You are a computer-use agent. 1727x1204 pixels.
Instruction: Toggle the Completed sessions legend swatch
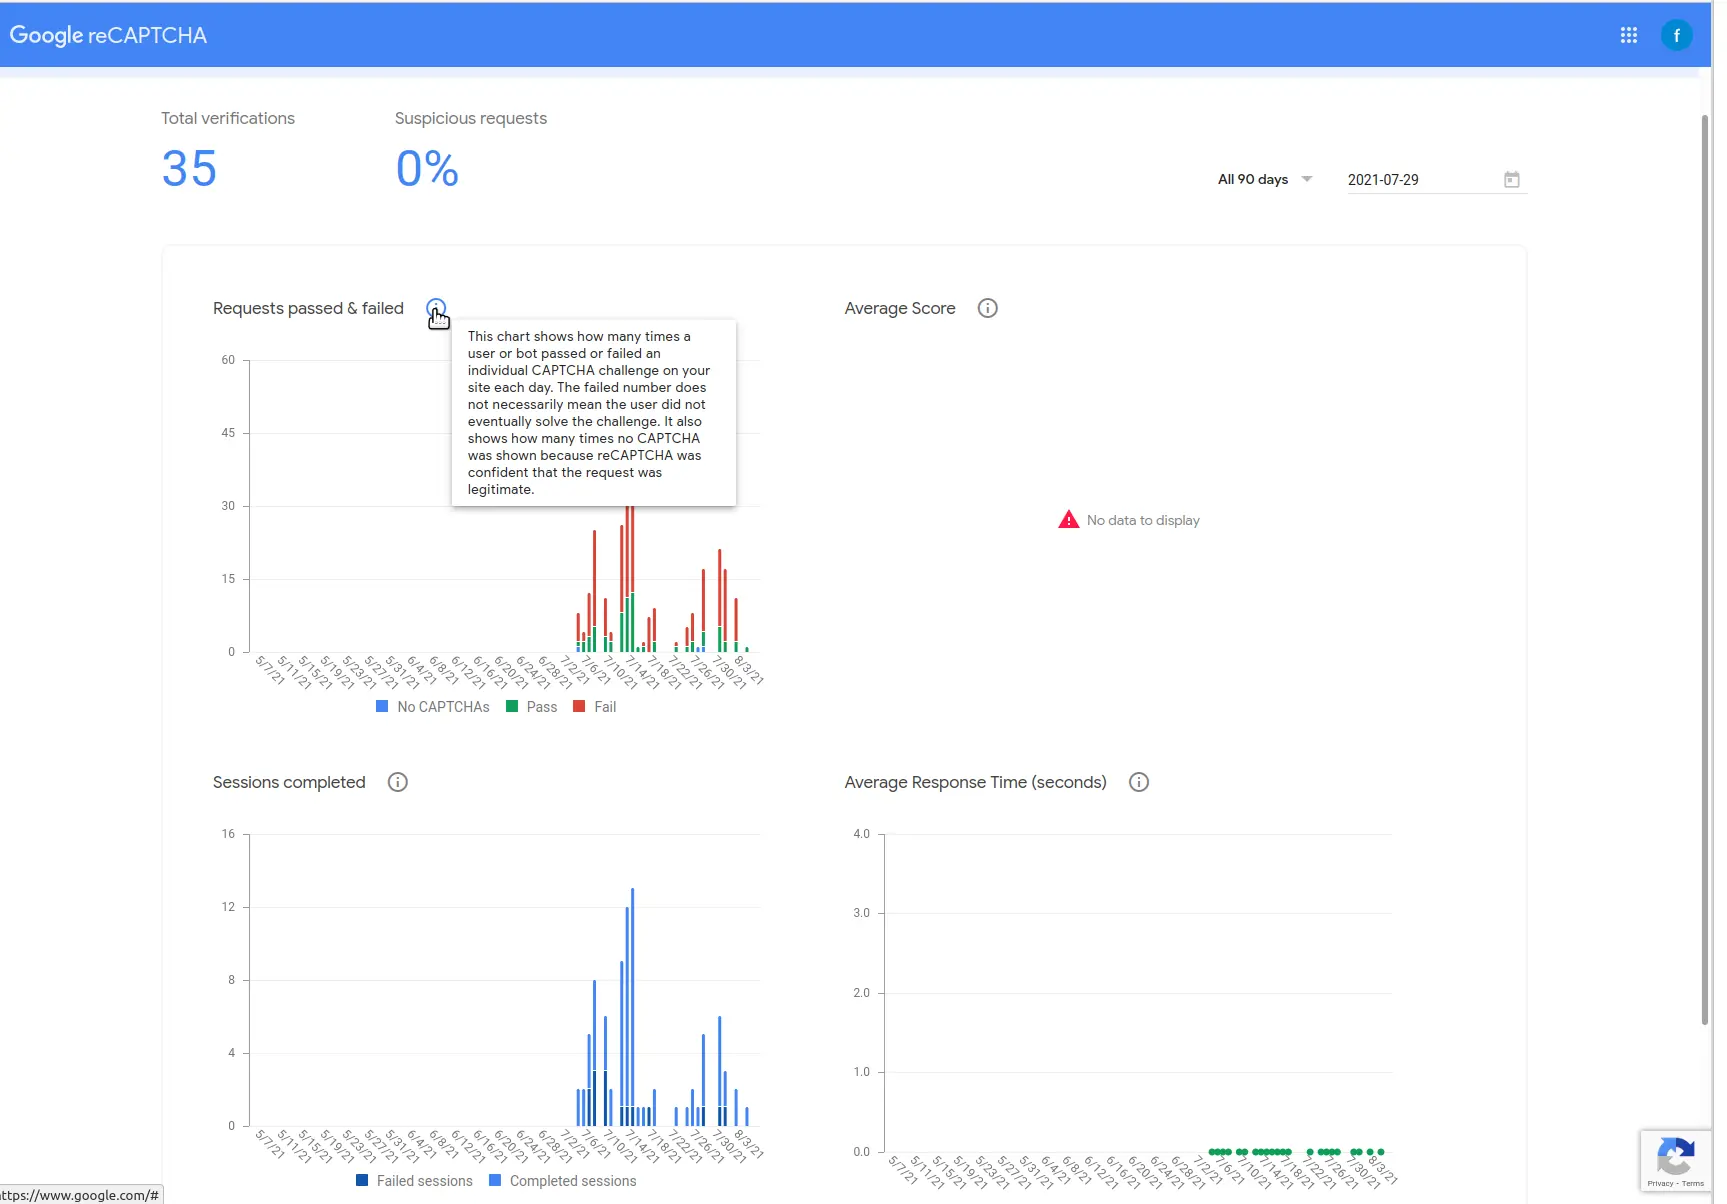pos(495,1180)
